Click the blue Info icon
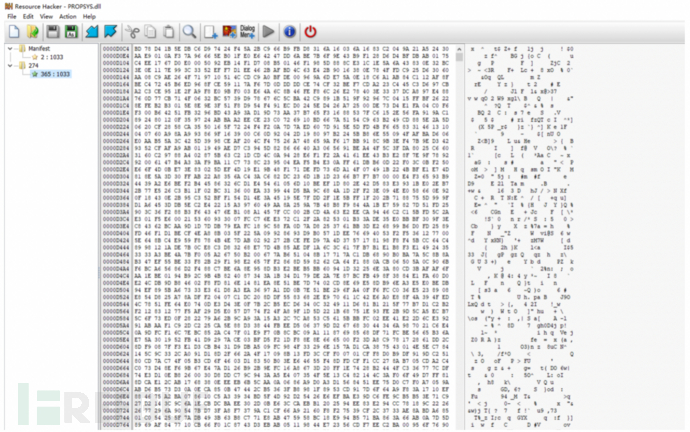This screenshot has width=690, height=432. [289, 32]
